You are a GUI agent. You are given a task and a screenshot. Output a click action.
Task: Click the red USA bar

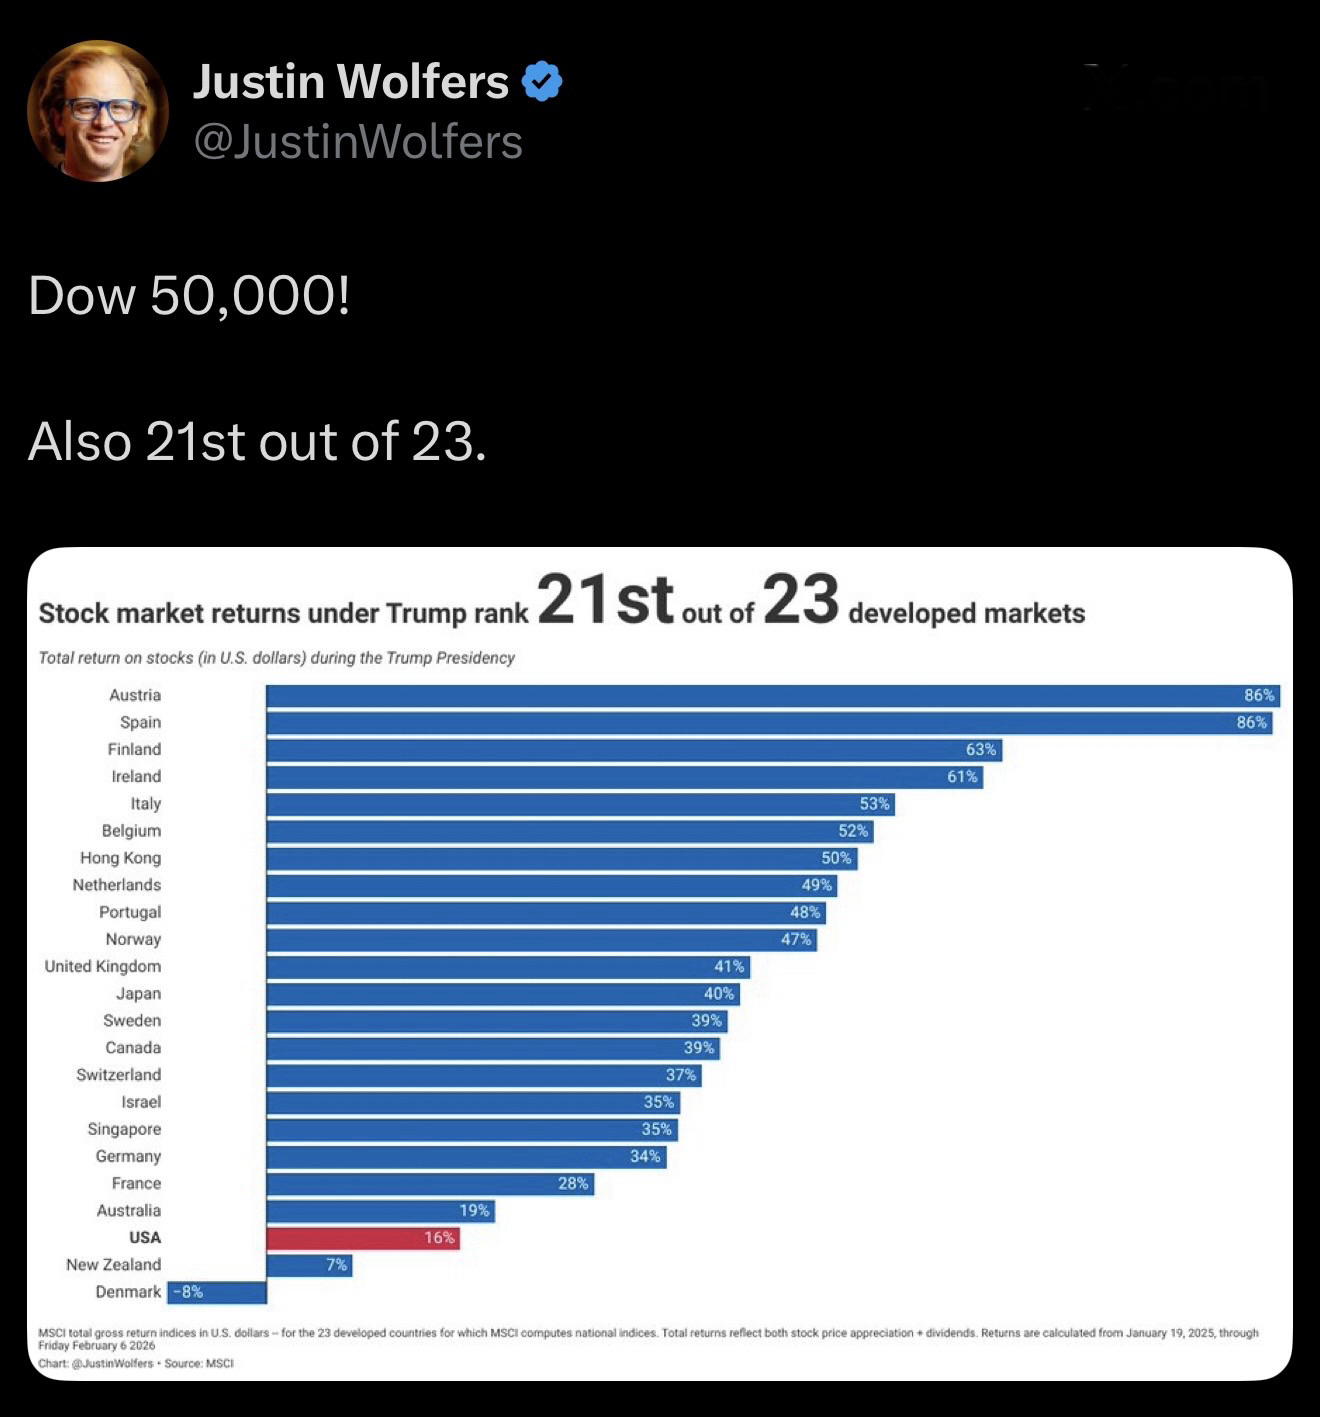click(362, 1238)
